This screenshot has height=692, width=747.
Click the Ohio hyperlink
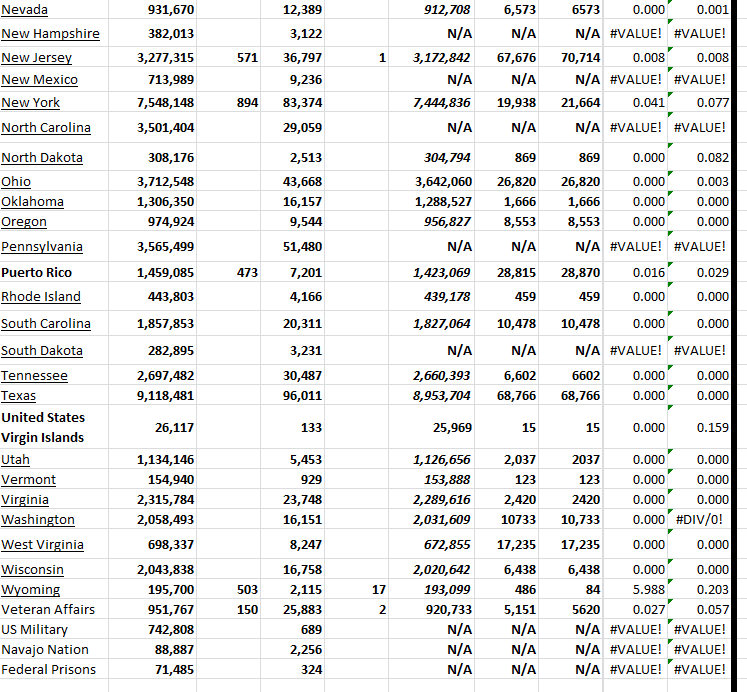click(16, 181)
